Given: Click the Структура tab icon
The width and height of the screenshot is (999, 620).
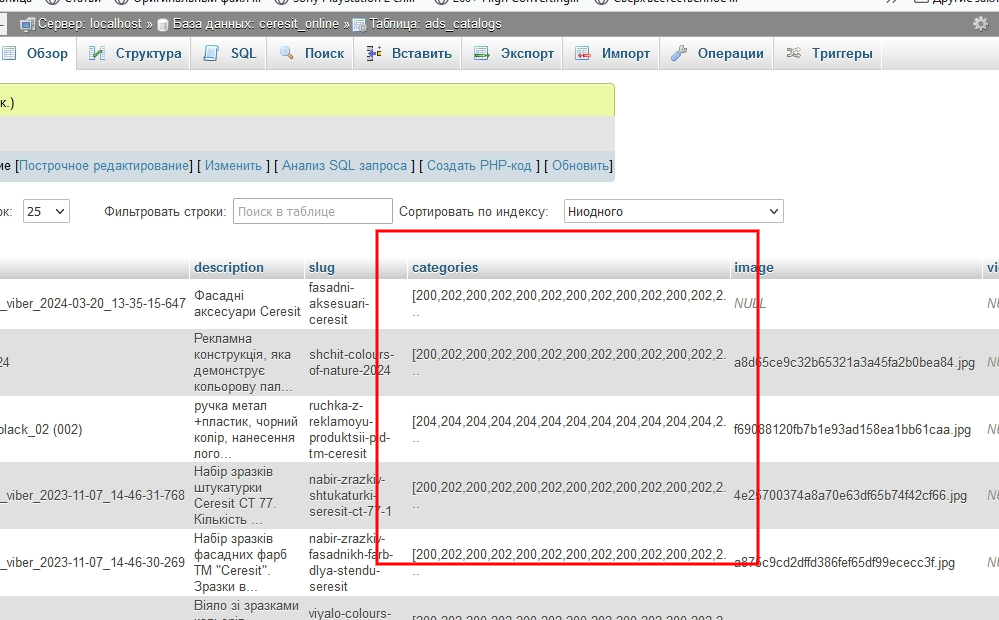Looking at the screenshot, I should click(x=97, y=53).
